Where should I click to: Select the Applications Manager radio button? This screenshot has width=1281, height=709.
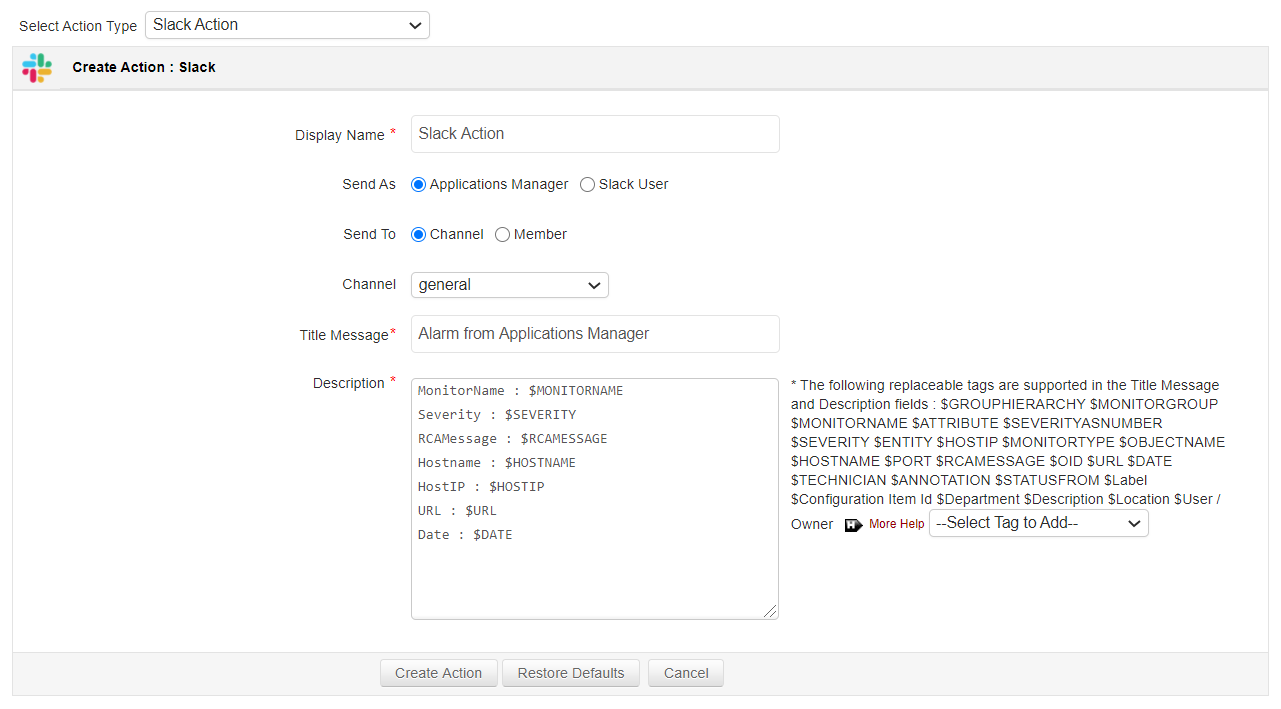(418, 185)
